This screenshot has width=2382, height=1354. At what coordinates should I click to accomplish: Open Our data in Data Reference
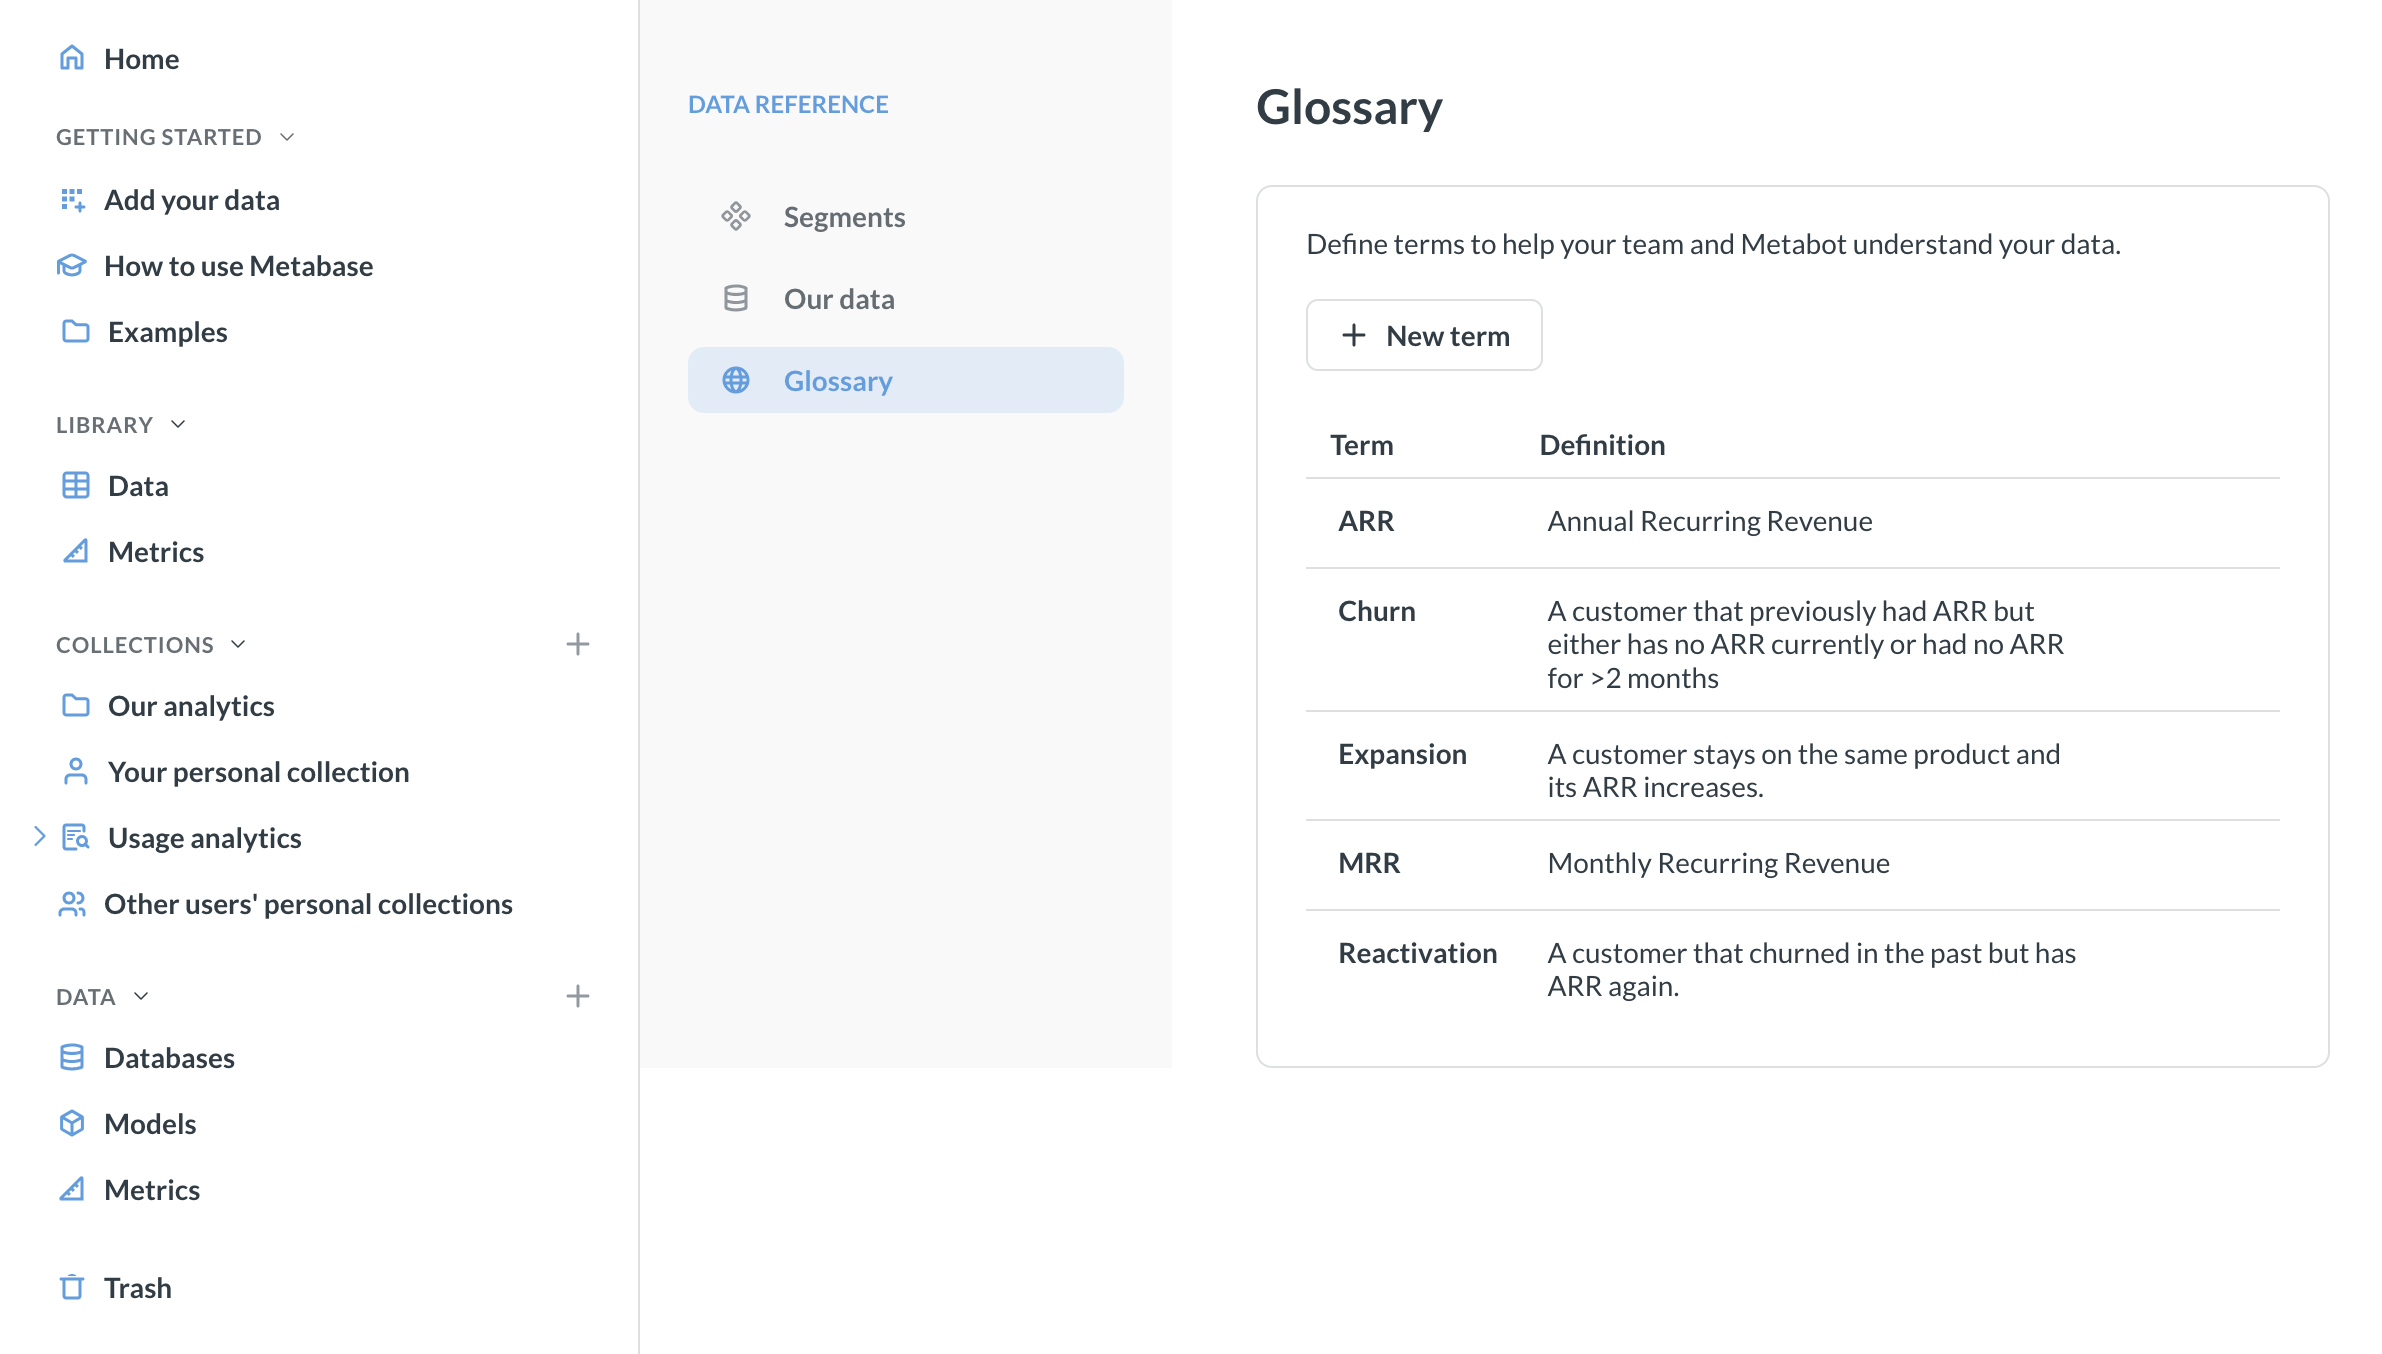pos(906,299)
